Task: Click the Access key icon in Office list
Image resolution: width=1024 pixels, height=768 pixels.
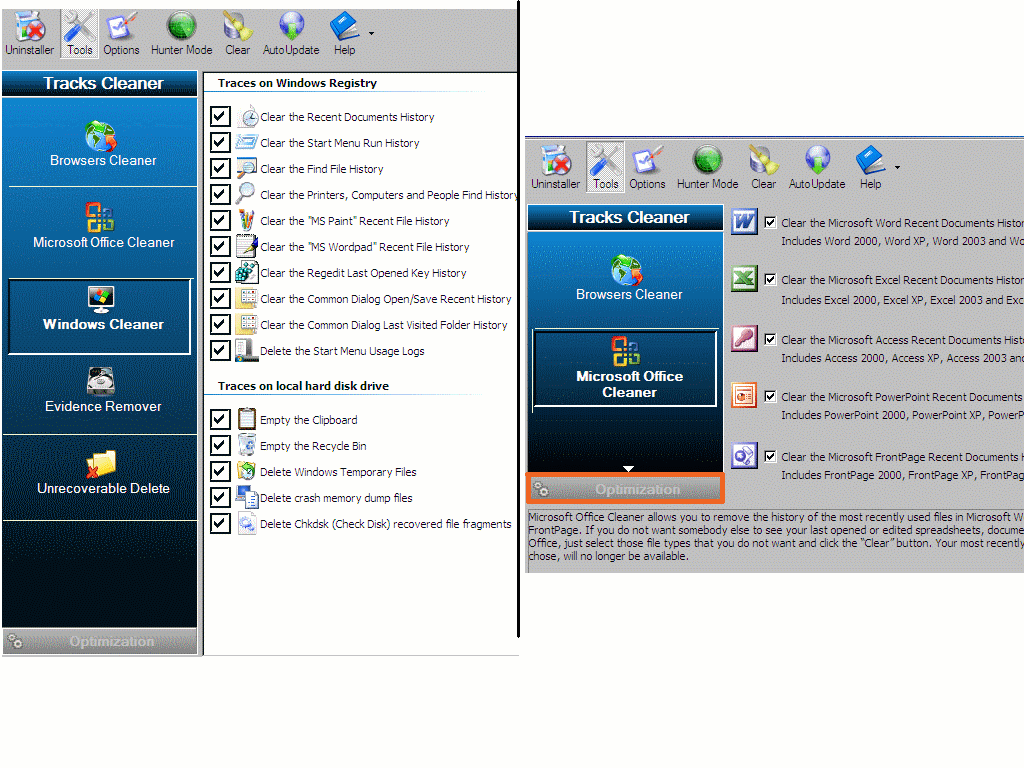Action: coord(744,338)
